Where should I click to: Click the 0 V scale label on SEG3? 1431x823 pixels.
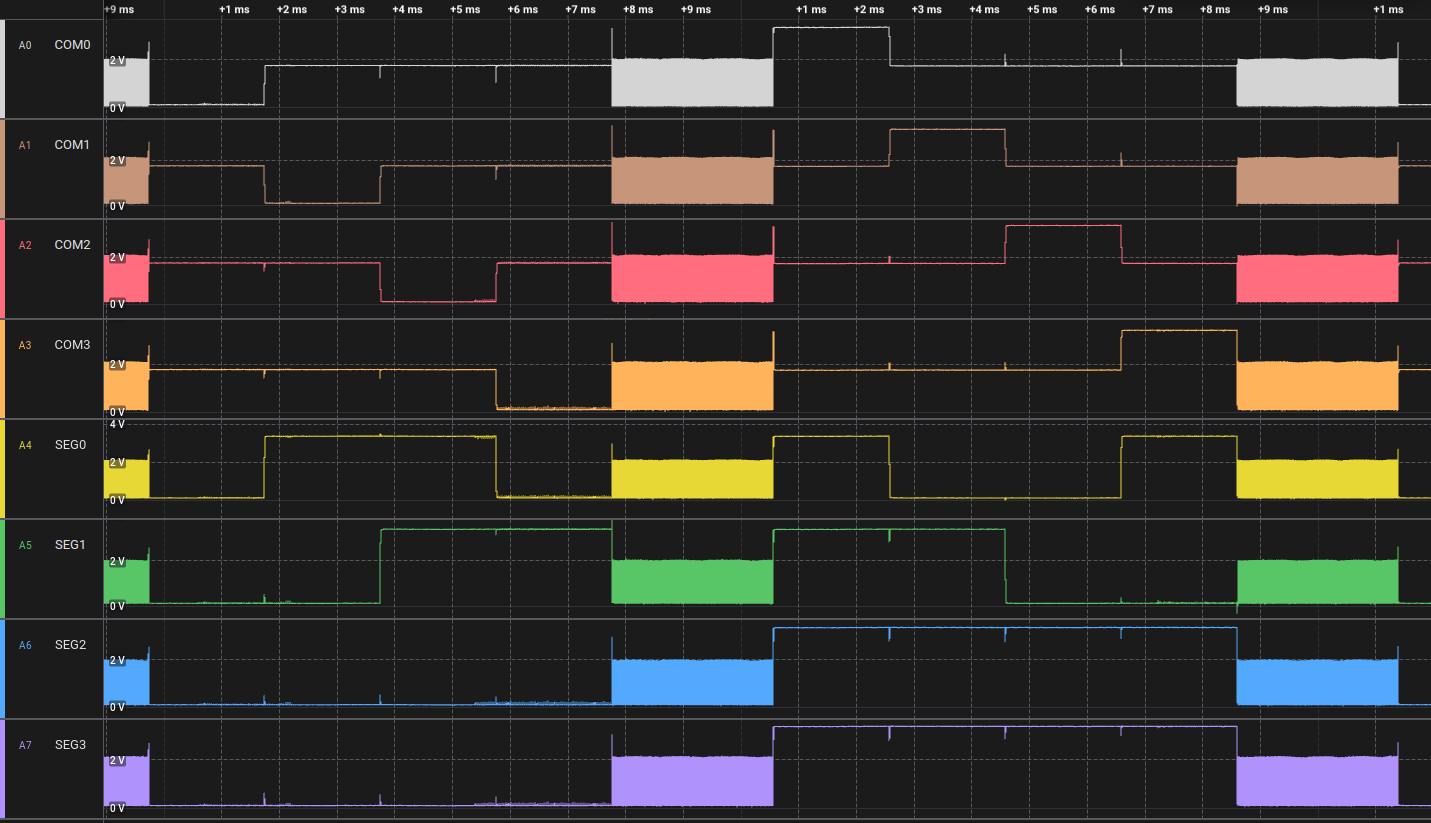coord(117,807)
